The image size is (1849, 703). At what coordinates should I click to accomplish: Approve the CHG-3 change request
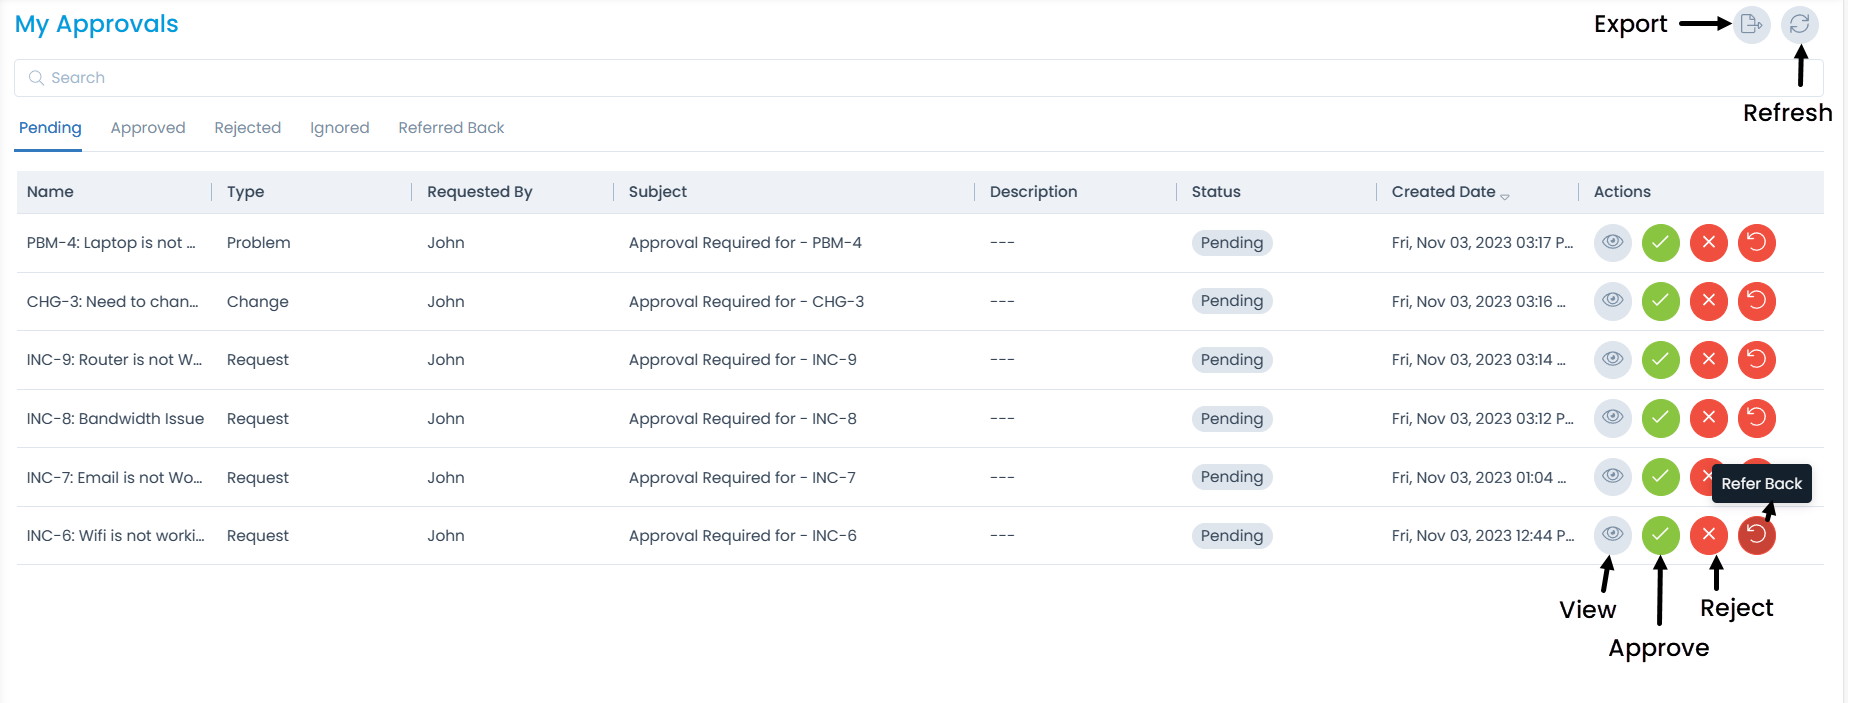click(1660, 301)
